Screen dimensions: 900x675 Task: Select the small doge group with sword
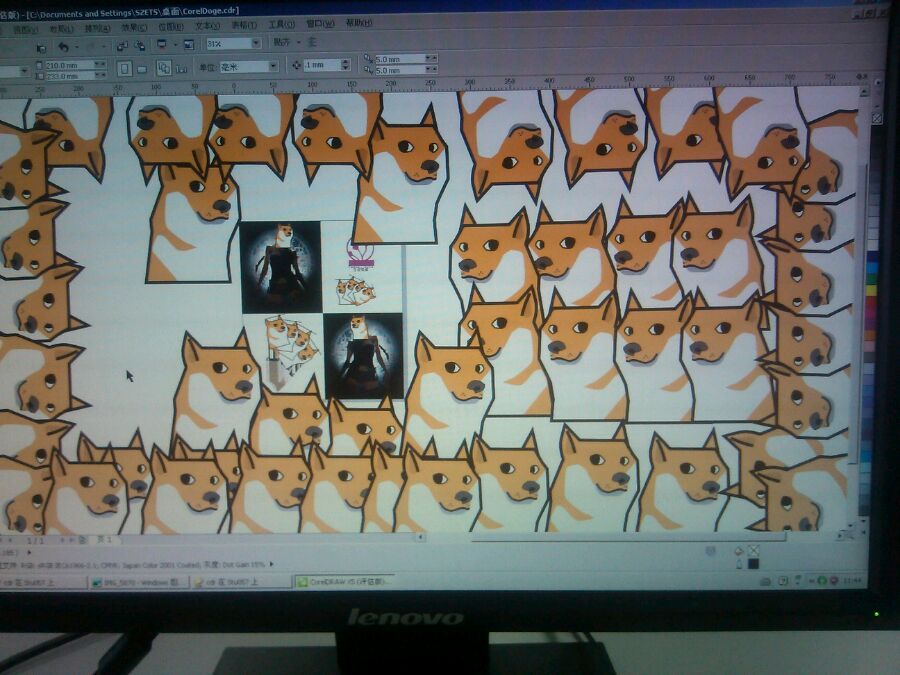point(290,351)
